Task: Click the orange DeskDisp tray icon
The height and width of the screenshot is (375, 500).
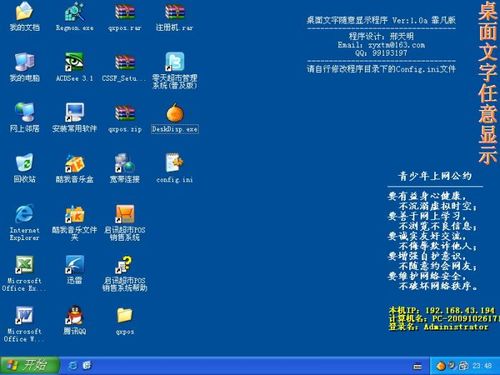Action: [441, 366]
